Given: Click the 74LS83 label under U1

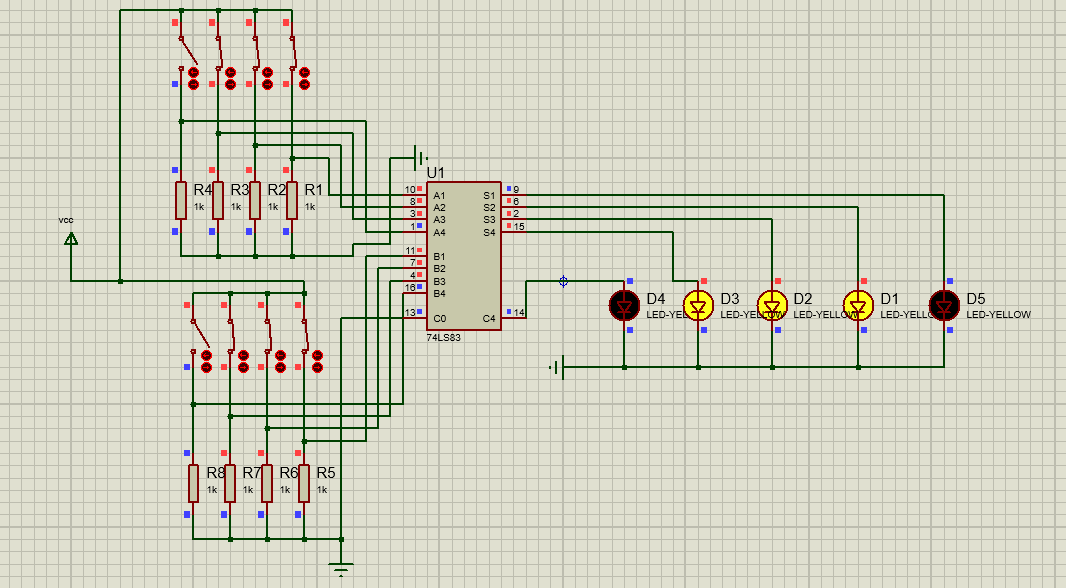Looking at the screenshot, I should (x=441, y=337).
